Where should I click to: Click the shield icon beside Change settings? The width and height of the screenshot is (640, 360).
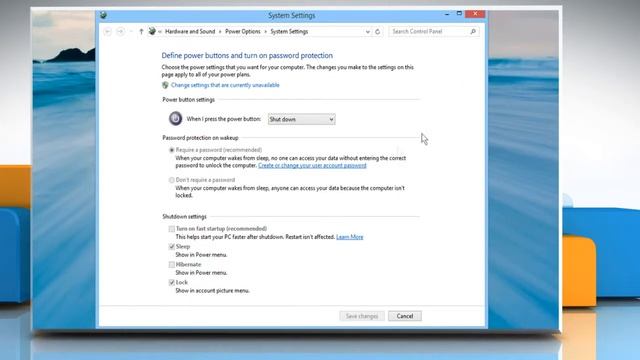165,85
